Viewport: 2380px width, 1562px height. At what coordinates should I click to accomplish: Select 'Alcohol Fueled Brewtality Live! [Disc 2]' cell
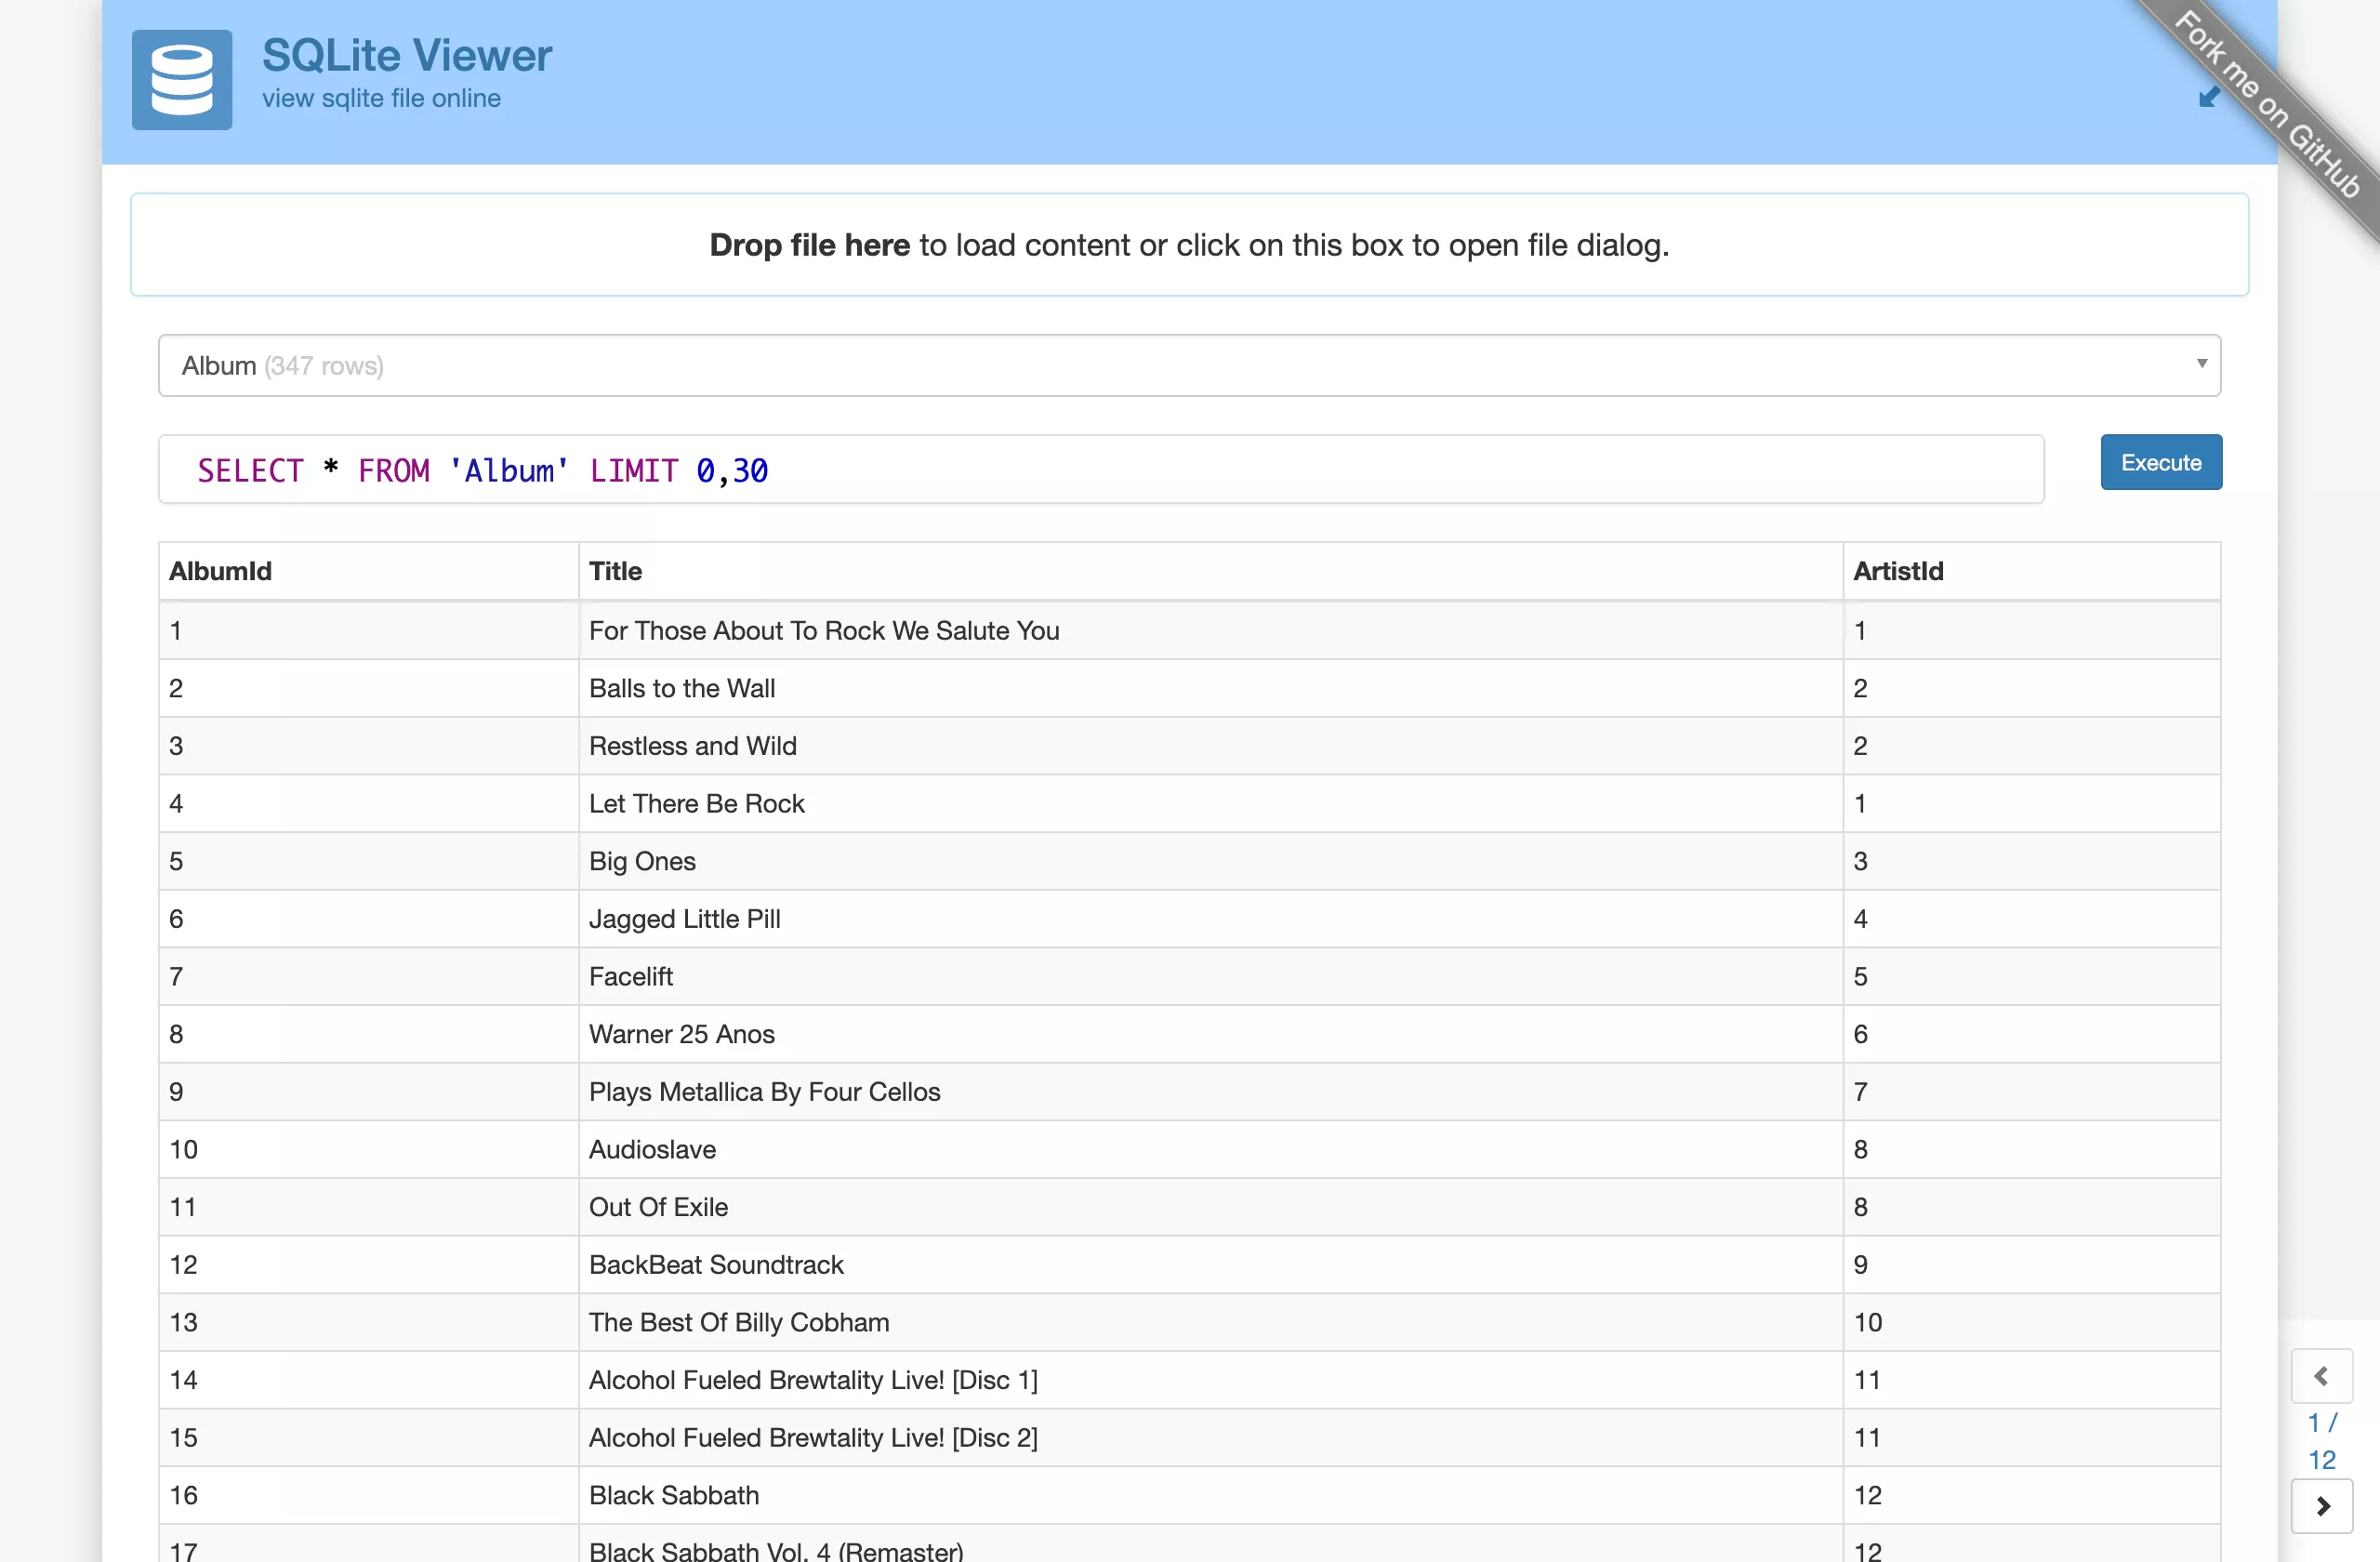(x=1210, y=1438)
